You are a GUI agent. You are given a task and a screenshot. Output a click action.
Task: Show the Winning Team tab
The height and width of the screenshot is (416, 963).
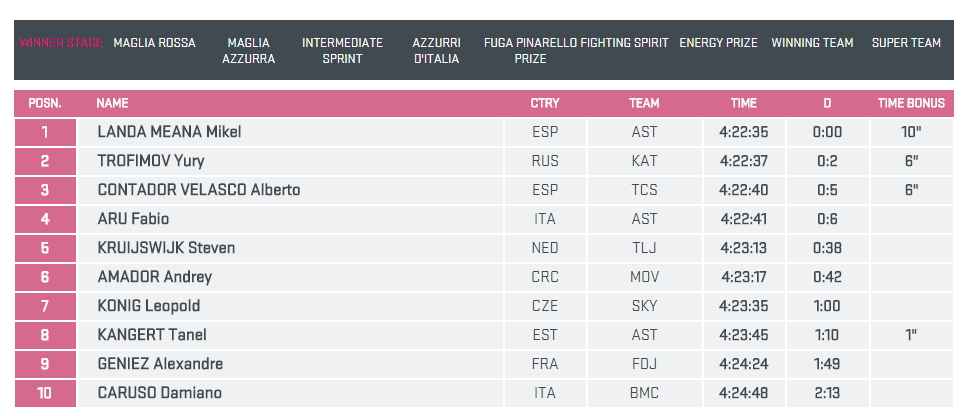tap(812, 44)
